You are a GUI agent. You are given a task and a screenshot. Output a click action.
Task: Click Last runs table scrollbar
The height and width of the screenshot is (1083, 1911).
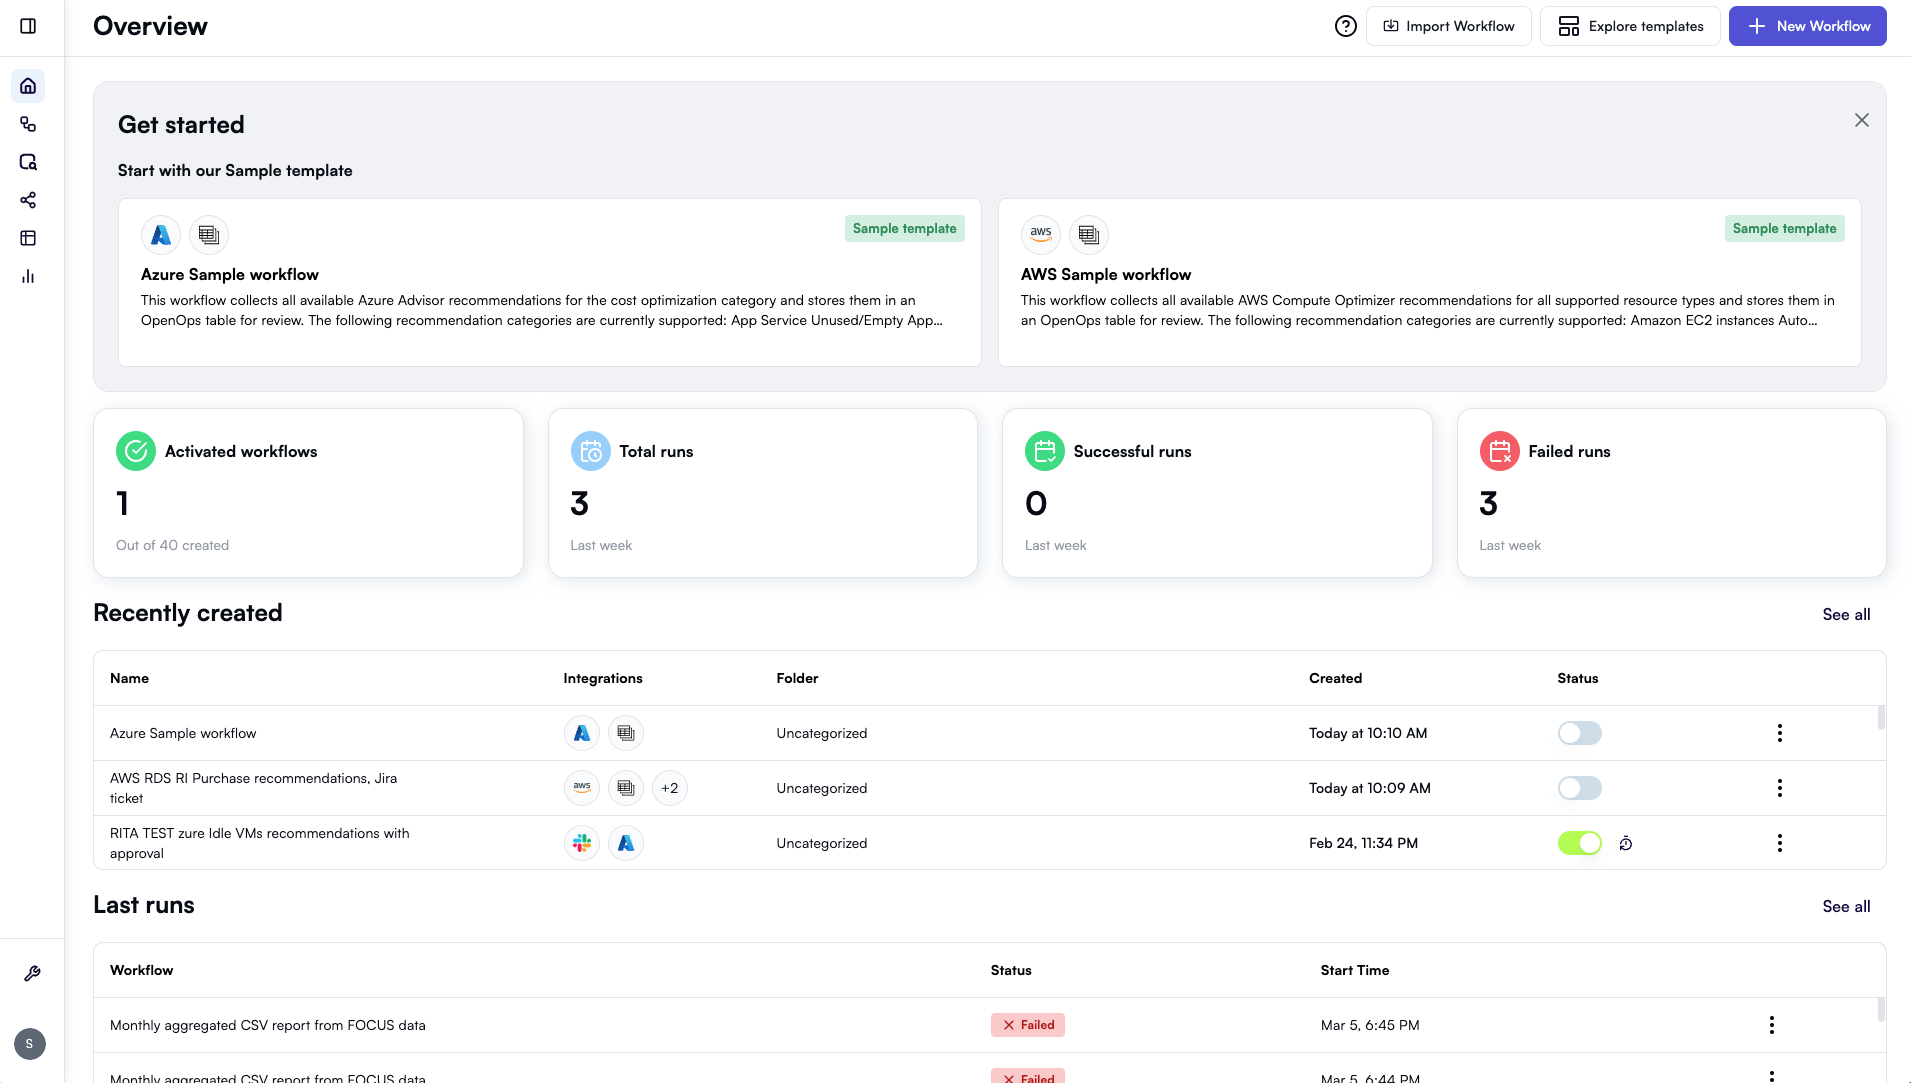1881,1010
